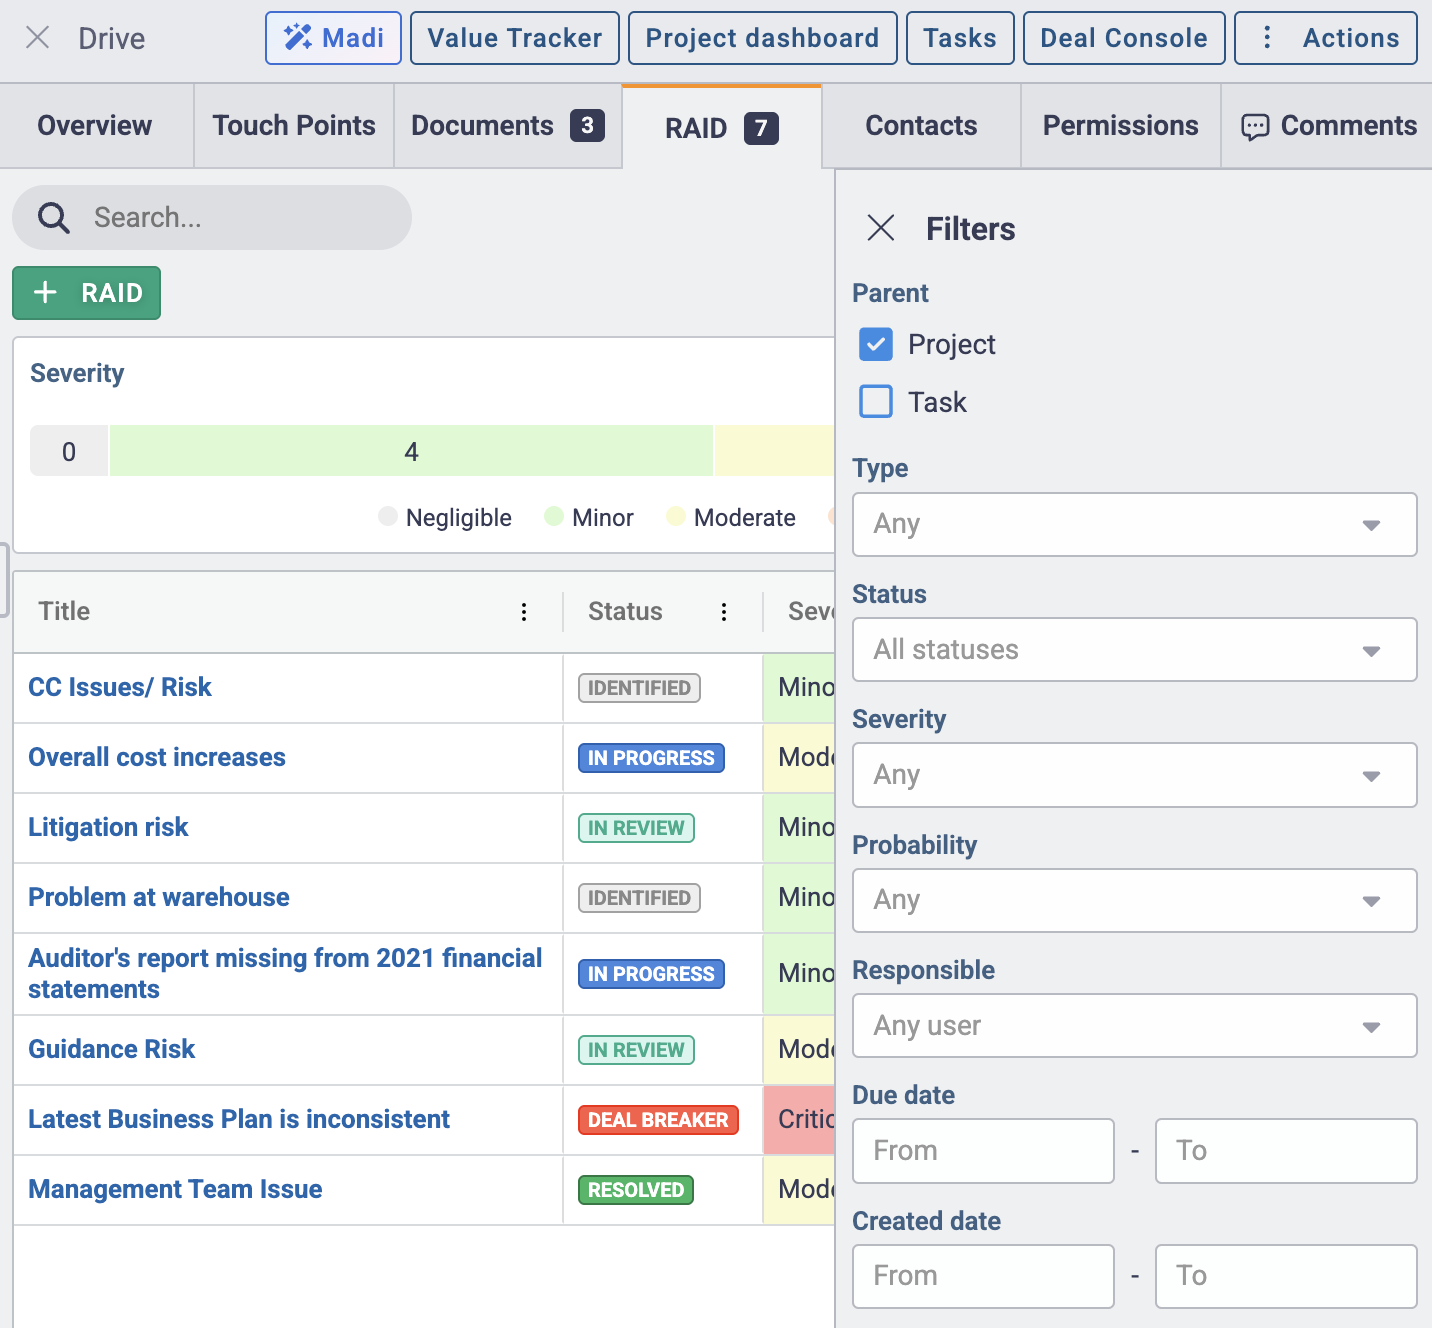Click the DEAL BREAKER status badge

click(658, 1120)
